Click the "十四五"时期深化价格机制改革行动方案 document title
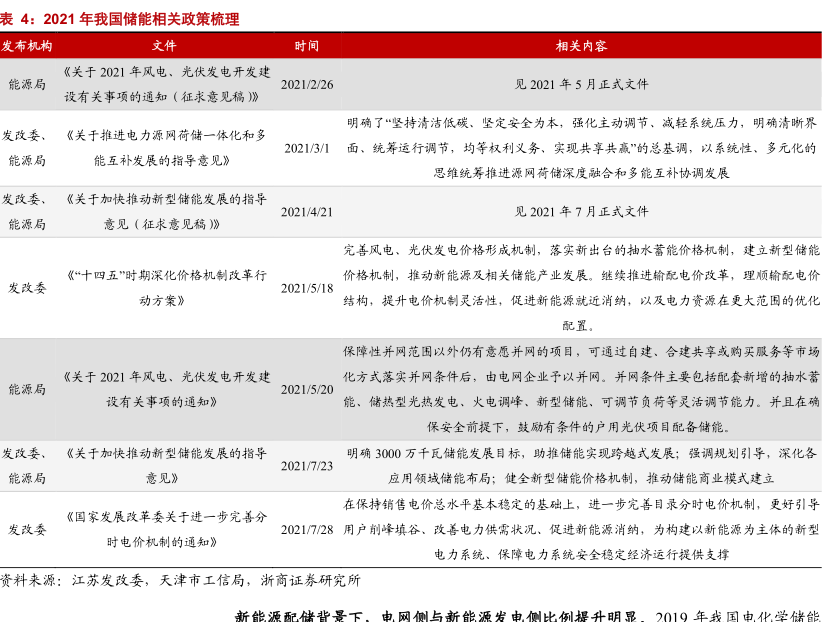 coord(165,287)
